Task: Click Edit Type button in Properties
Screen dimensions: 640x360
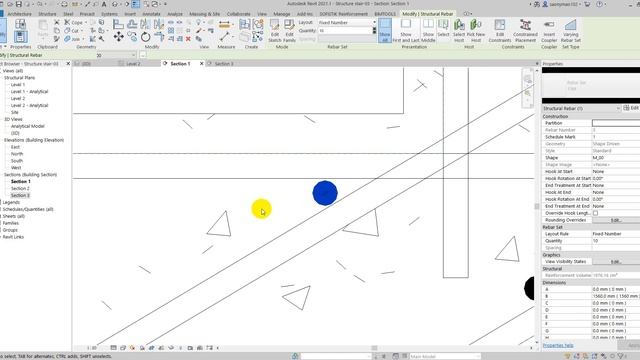Action: 631,108
